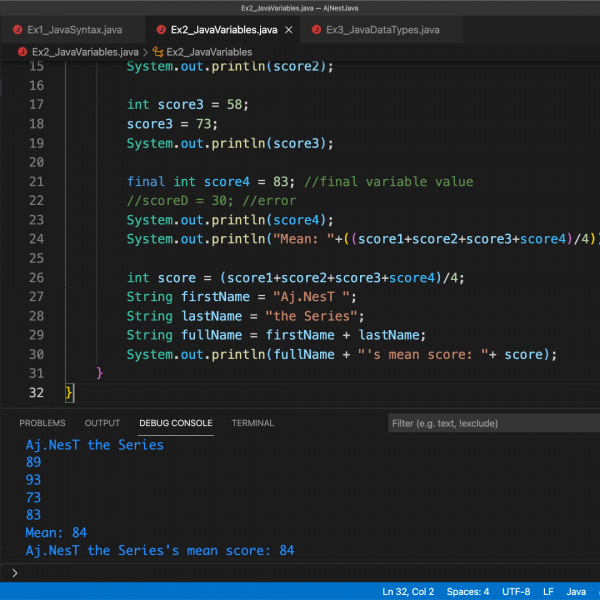Show the Problems panel
This screenshot has height=600, width=600.
(42, 423)
